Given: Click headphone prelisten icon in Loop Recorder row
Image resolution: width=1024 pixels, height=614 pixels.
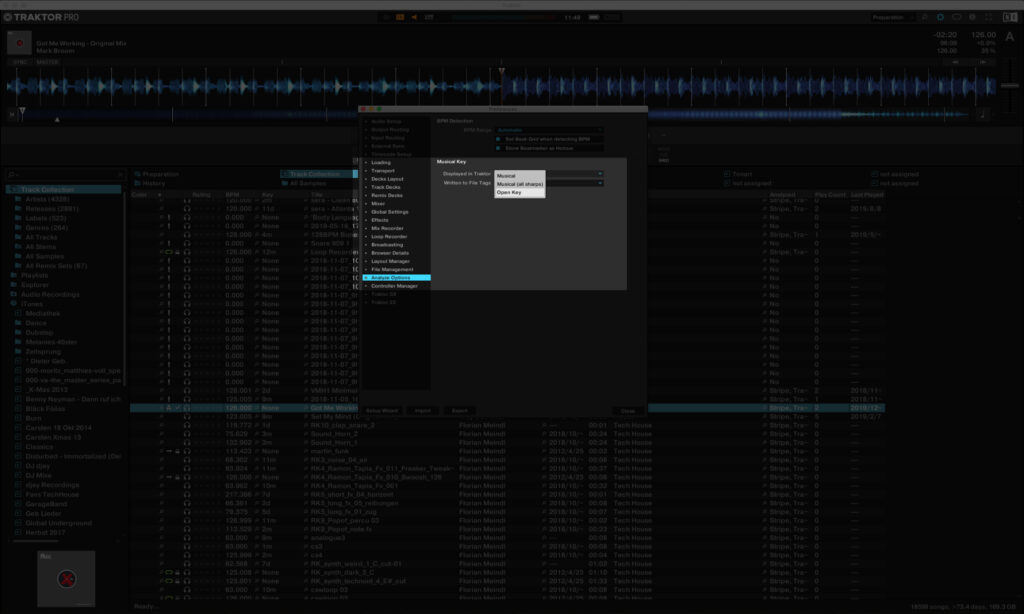Looking at the screenshot, I should pyautogui.click(x=187, y=251).
